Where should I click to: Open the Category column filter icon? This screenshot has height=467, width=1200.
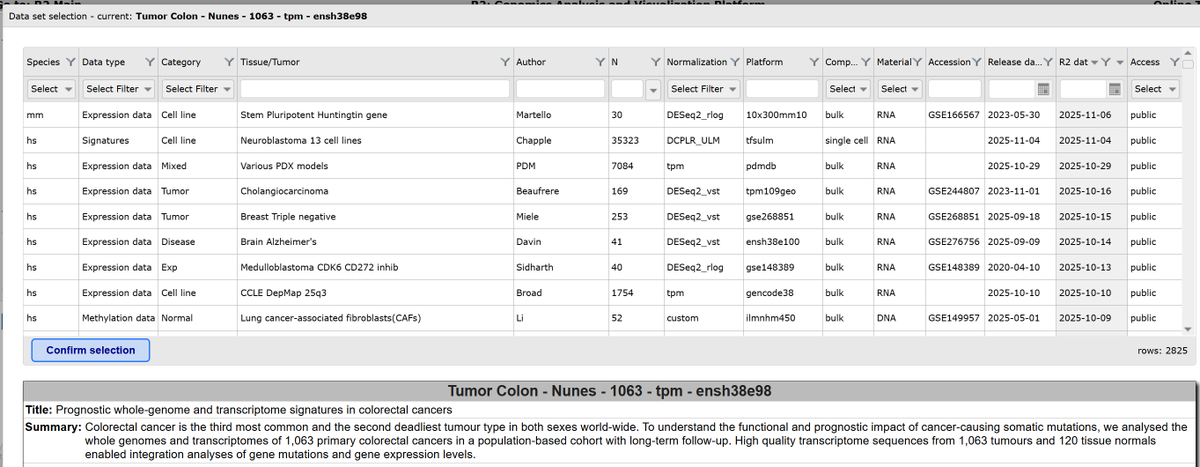coord(231,62)
